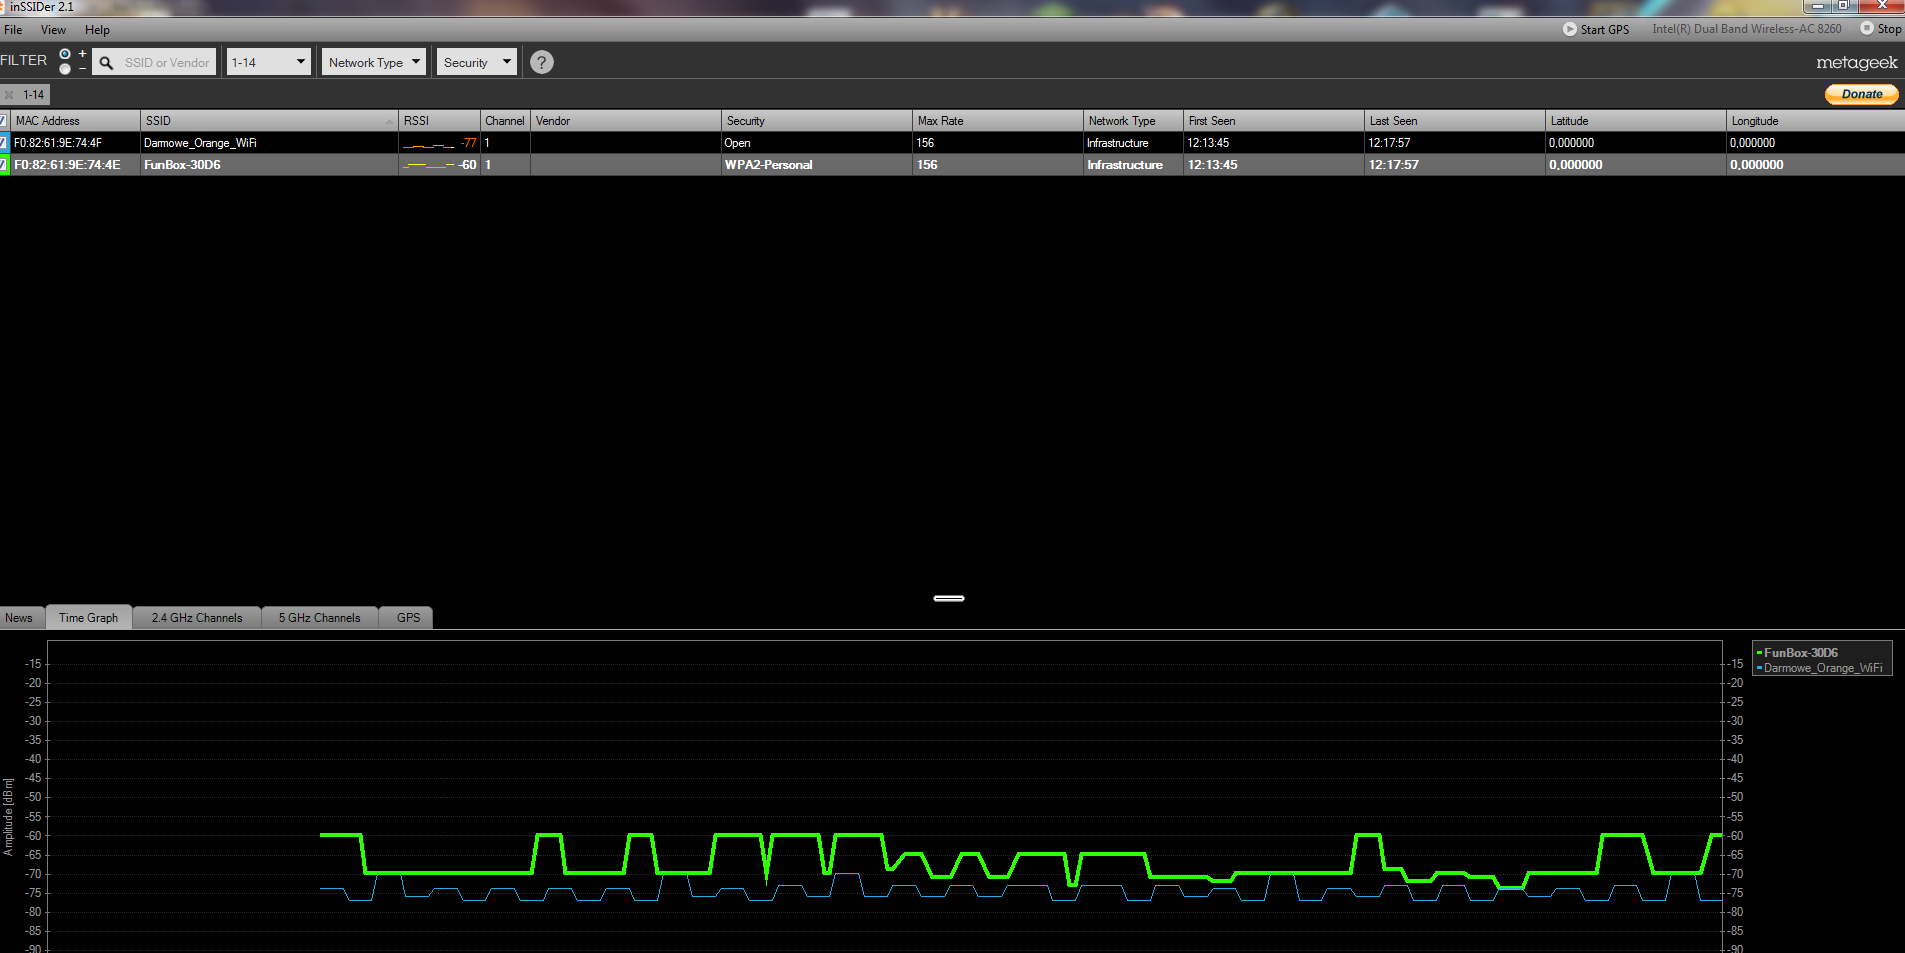Click the -77 RSSI value
This screenshot has height=953, width=1905.
(468, 143)
